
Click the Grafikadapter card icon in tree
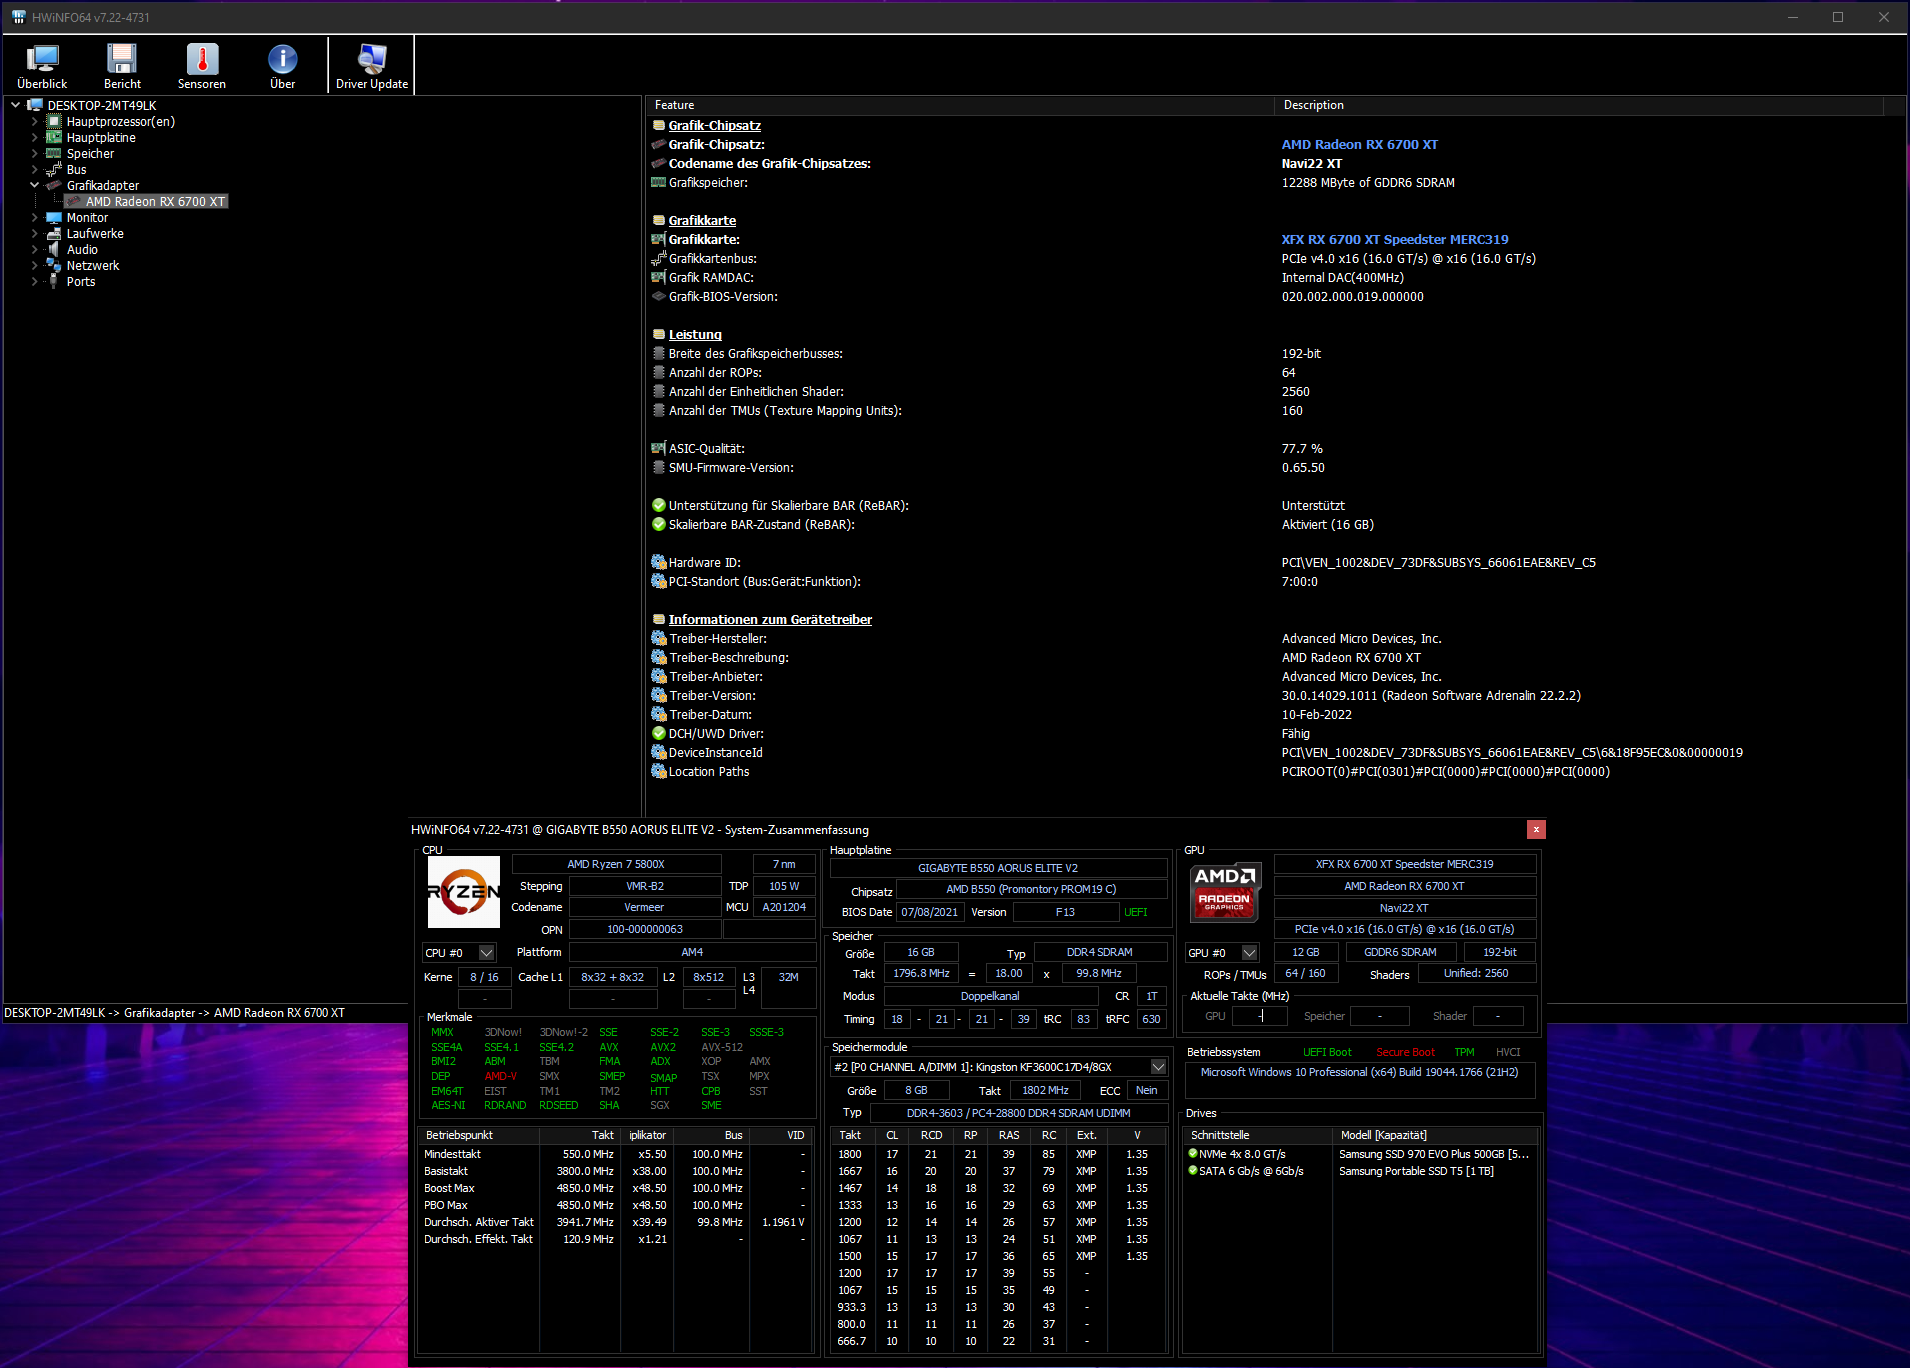tap(54, 185)
